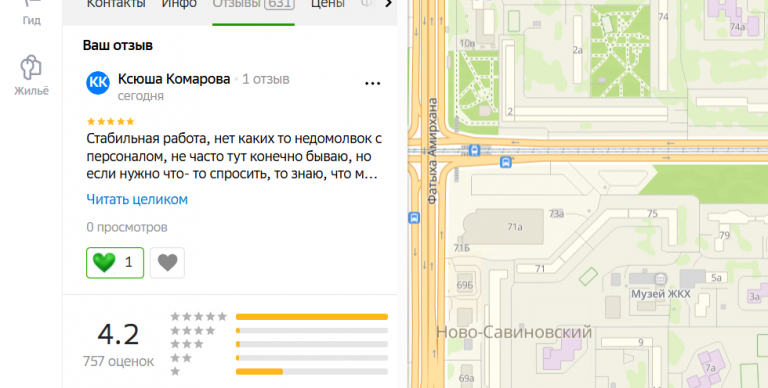Select the three-star rating row
Viewport: 768px width, 388px height.
(279, 344)
